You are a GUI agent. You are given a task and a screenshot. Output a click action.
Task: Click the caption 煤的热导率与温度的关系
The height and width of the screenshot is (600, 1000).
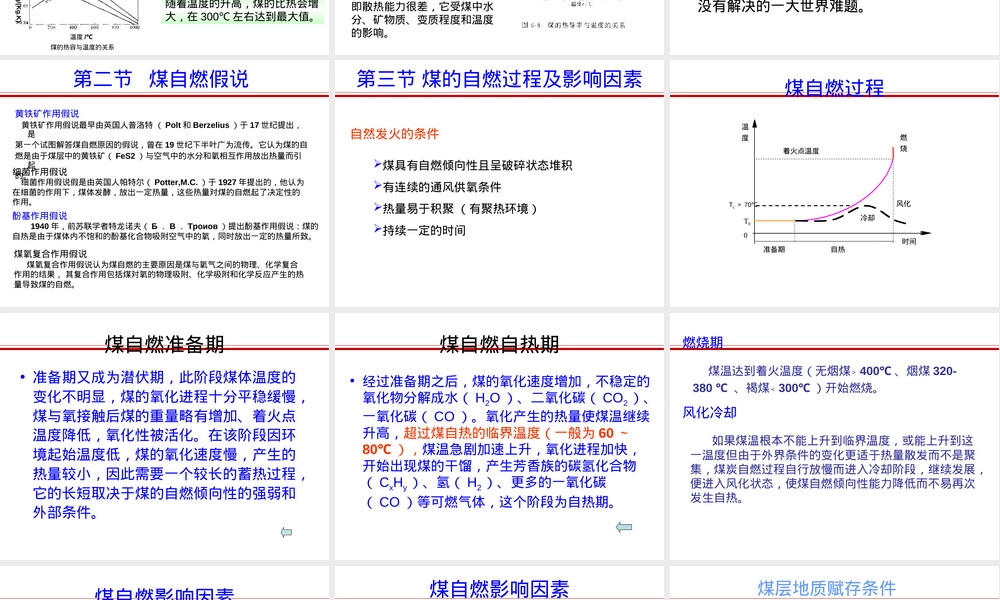[586, 26]
